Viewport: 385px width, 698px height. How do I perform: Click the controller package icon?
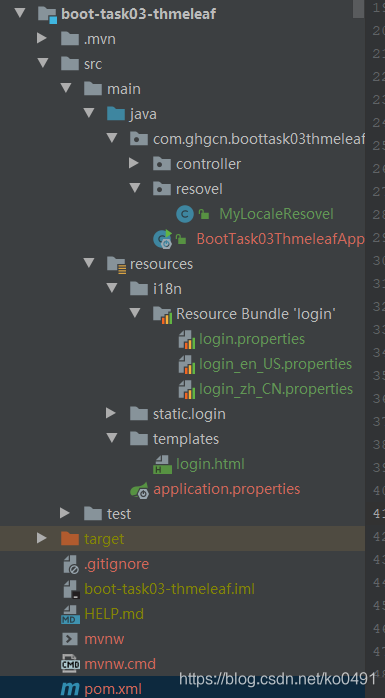coord(162,164)
